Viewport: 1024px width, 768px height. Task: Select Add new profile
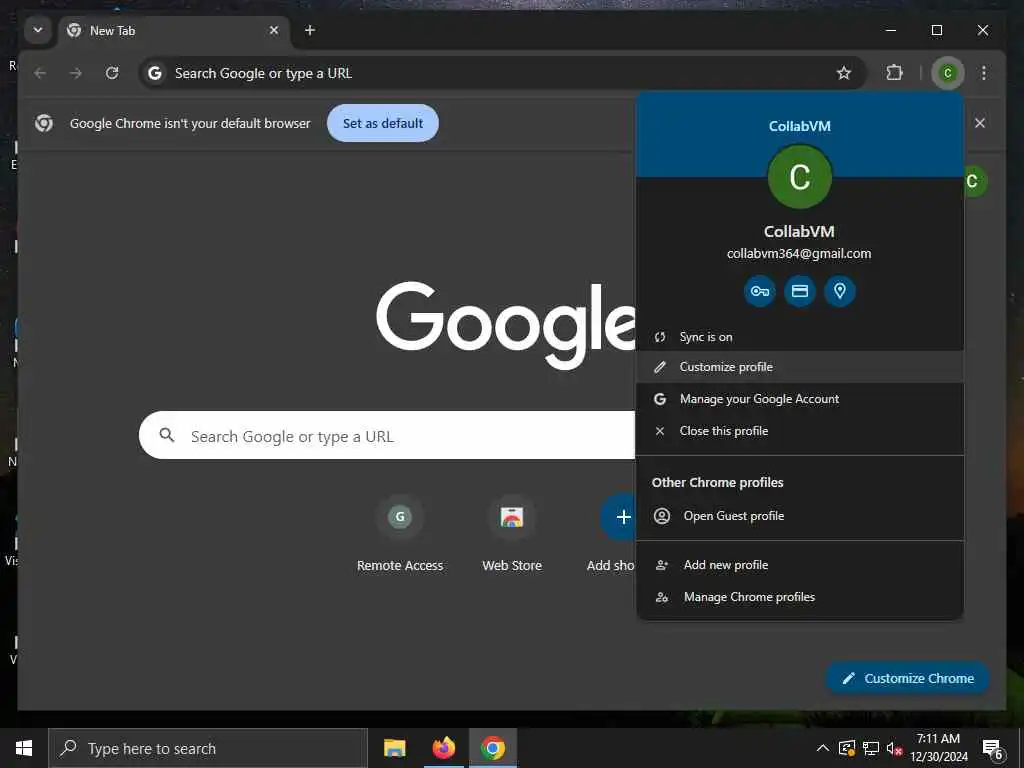(800, 565)
